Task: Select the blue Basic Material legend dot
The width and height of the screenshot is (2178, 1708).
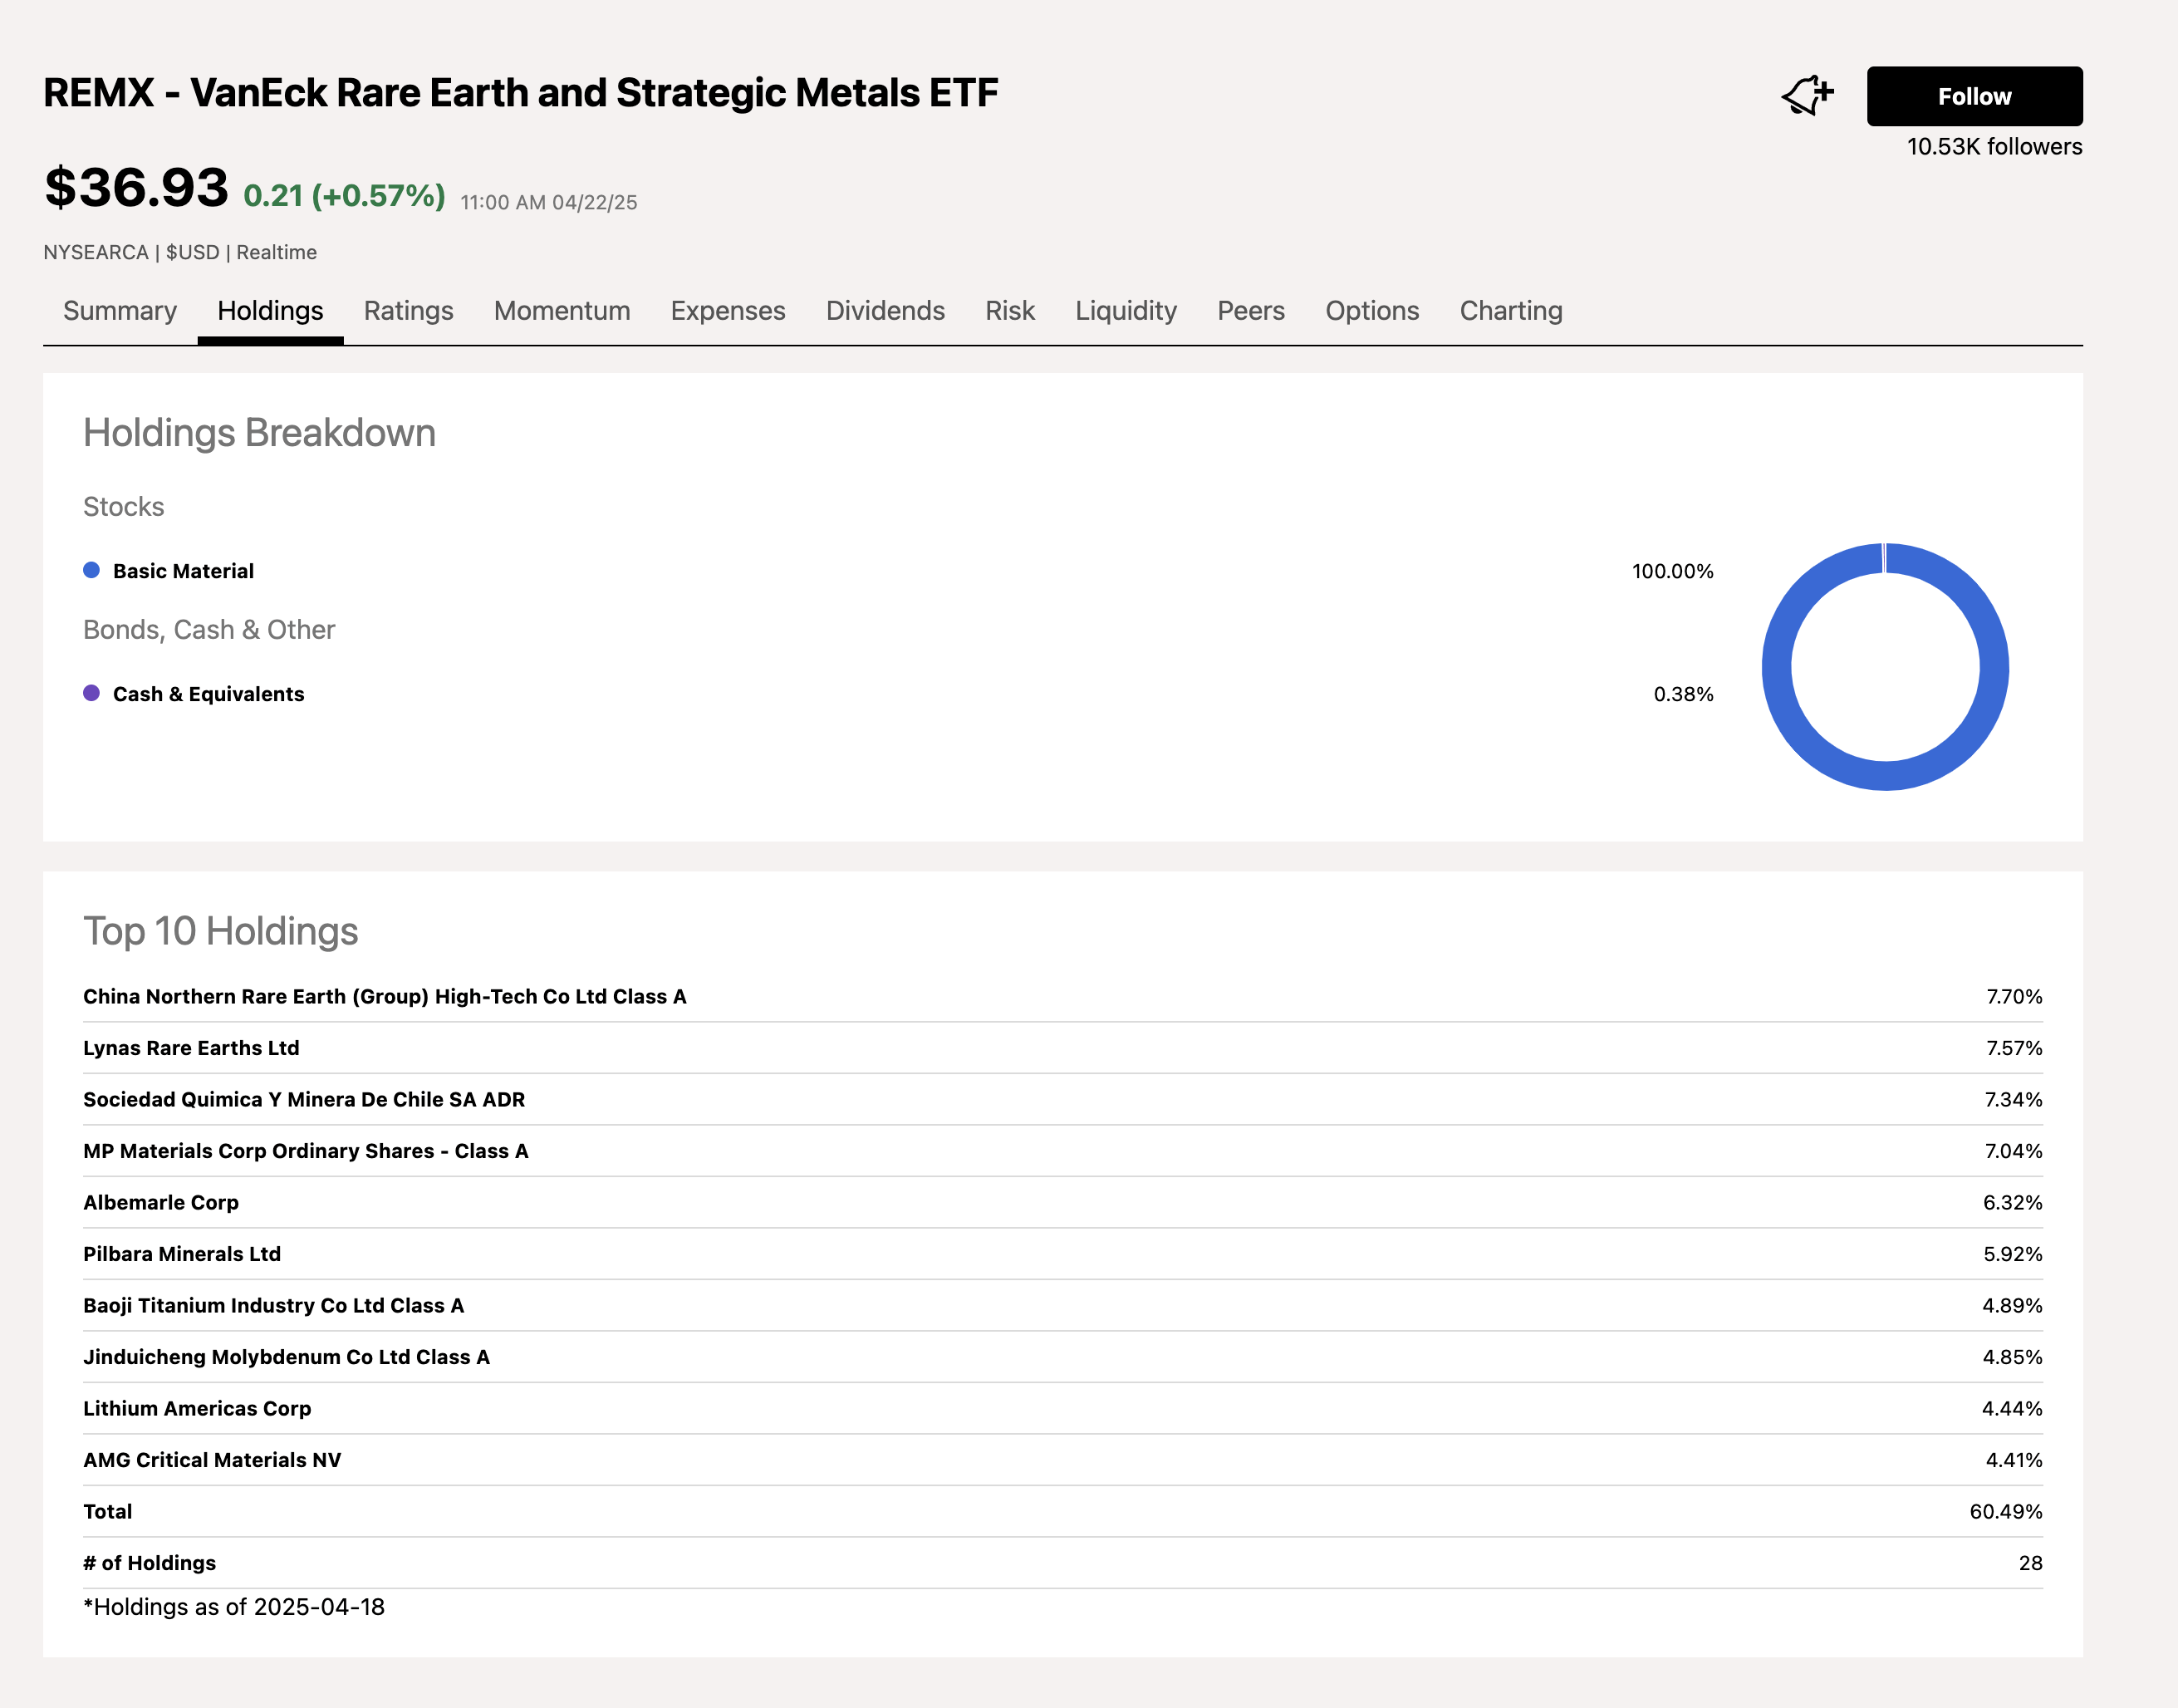Action: click(x=91, y=570)
